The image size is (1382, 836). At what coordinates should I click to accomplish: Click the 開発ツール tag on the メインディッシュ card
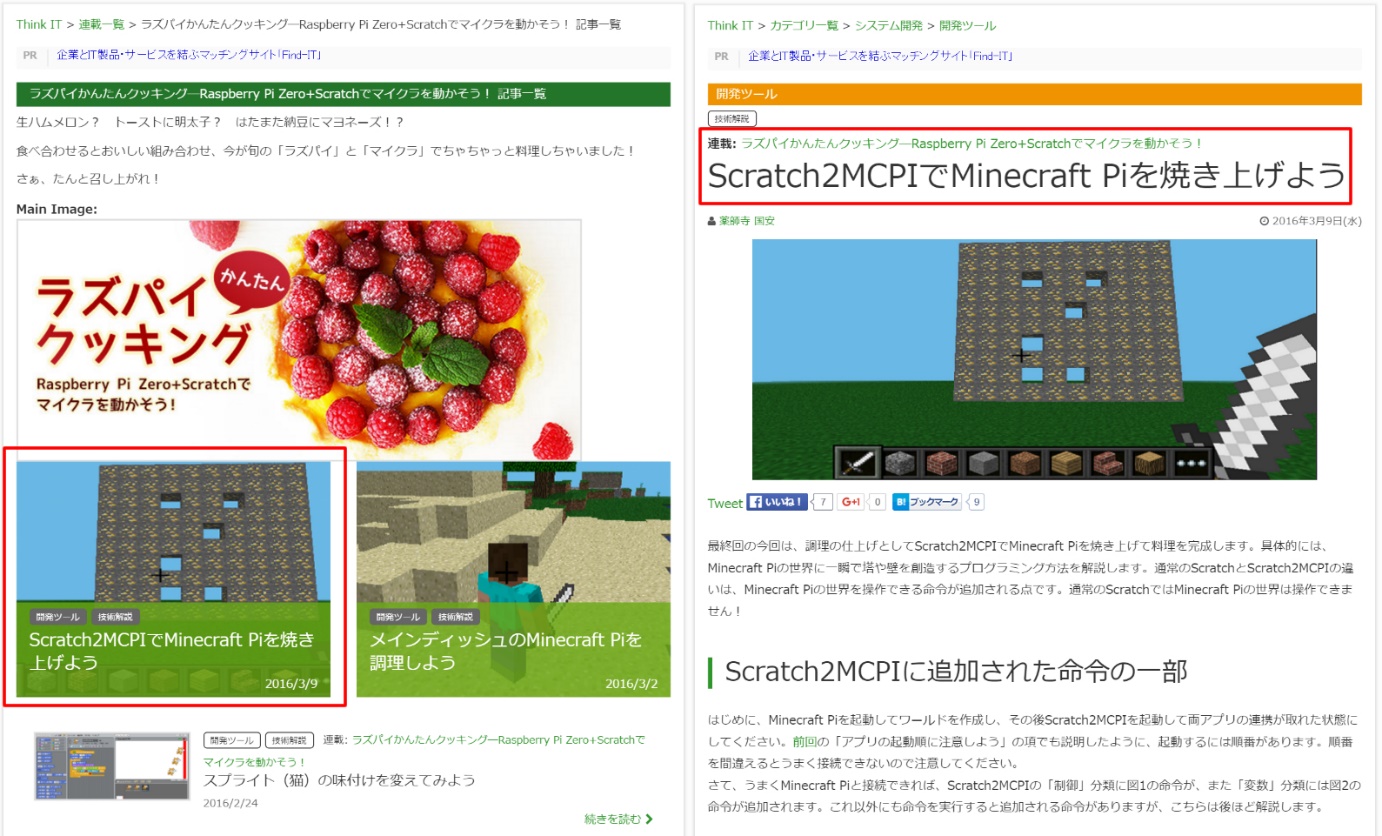pyautogui.click(x=398, y=617)
